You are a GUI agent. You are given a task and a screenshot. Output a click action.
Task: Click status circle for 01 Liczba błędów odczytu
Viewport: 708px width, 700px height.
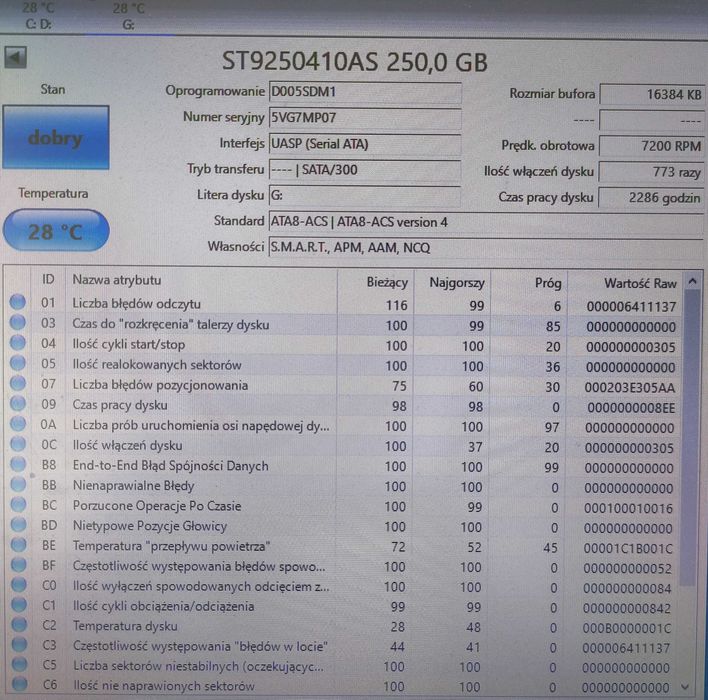(x=18, y=302)
